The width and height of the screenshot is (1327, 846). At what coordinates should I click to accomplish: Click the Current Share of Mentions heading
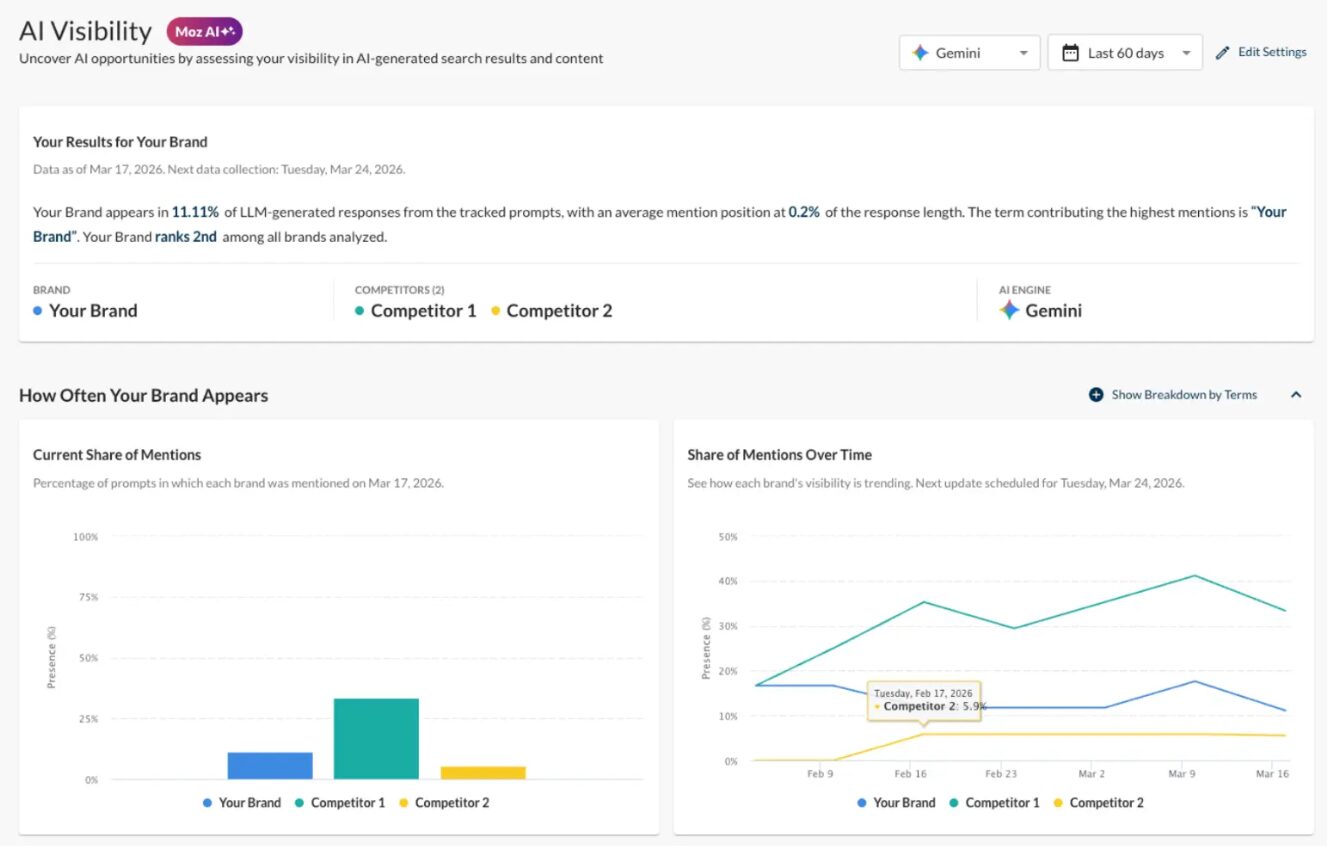point(117,455)
